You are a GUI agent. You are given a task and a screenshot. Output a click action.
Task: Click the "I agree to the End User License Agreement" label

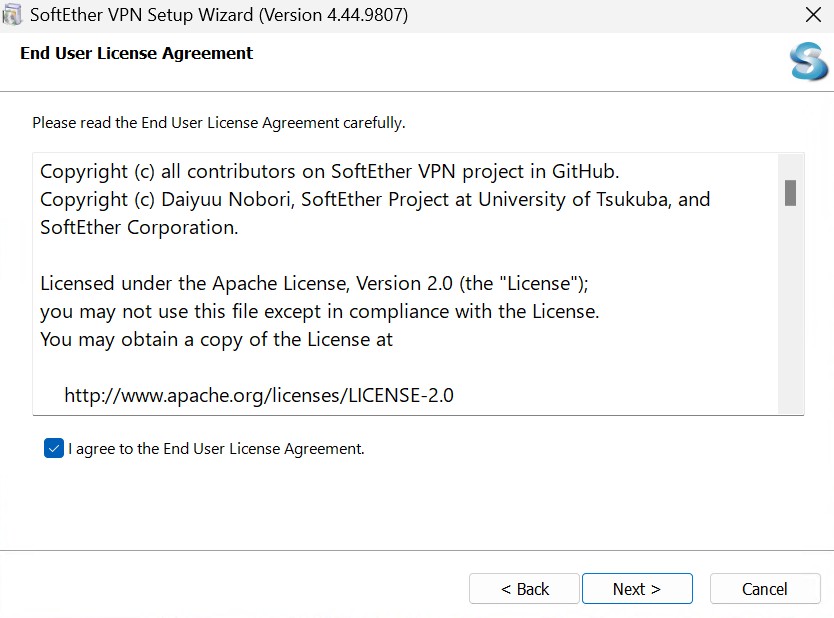pyautogui.click(x=216, y=449)
